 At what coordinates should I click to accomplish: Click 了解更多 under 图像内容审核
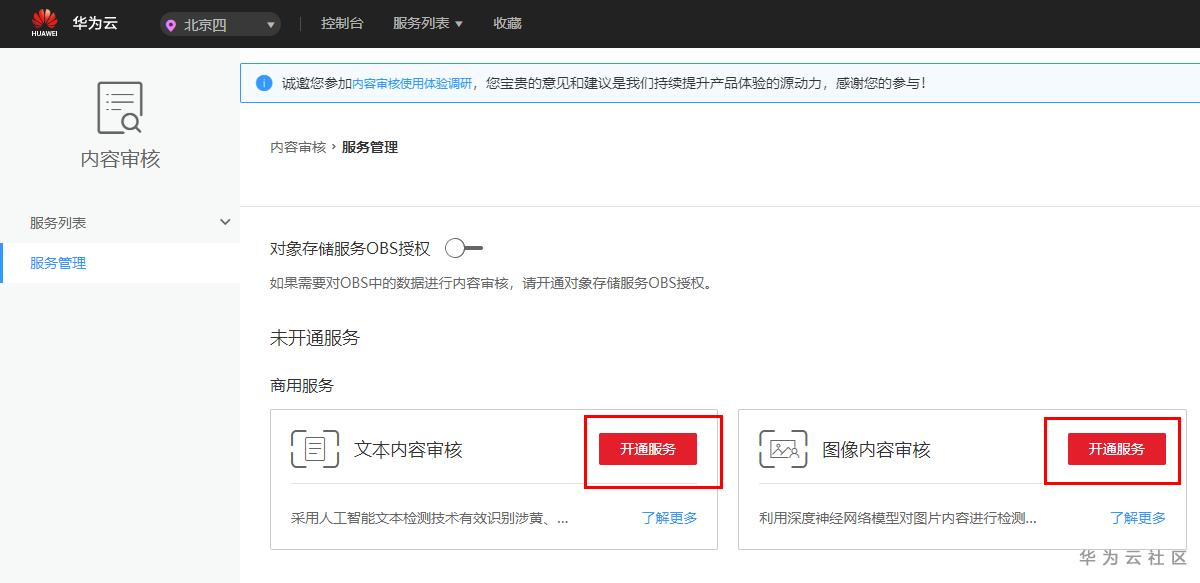point(1138,518)
